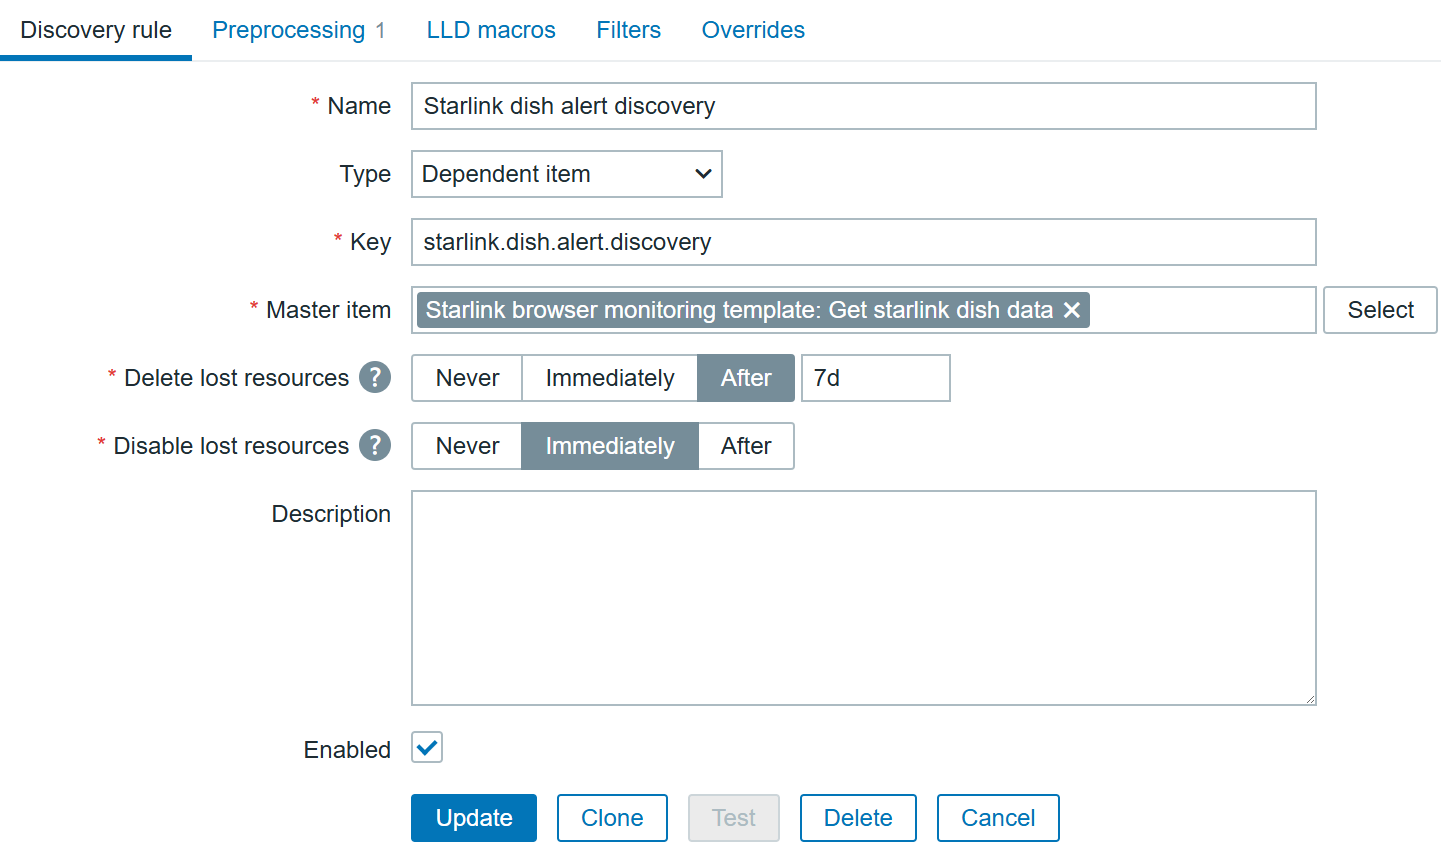Viewport: 1441px width, 859px height.
Task: Choose After for Delete lost resources
Action: click(746, 378)
